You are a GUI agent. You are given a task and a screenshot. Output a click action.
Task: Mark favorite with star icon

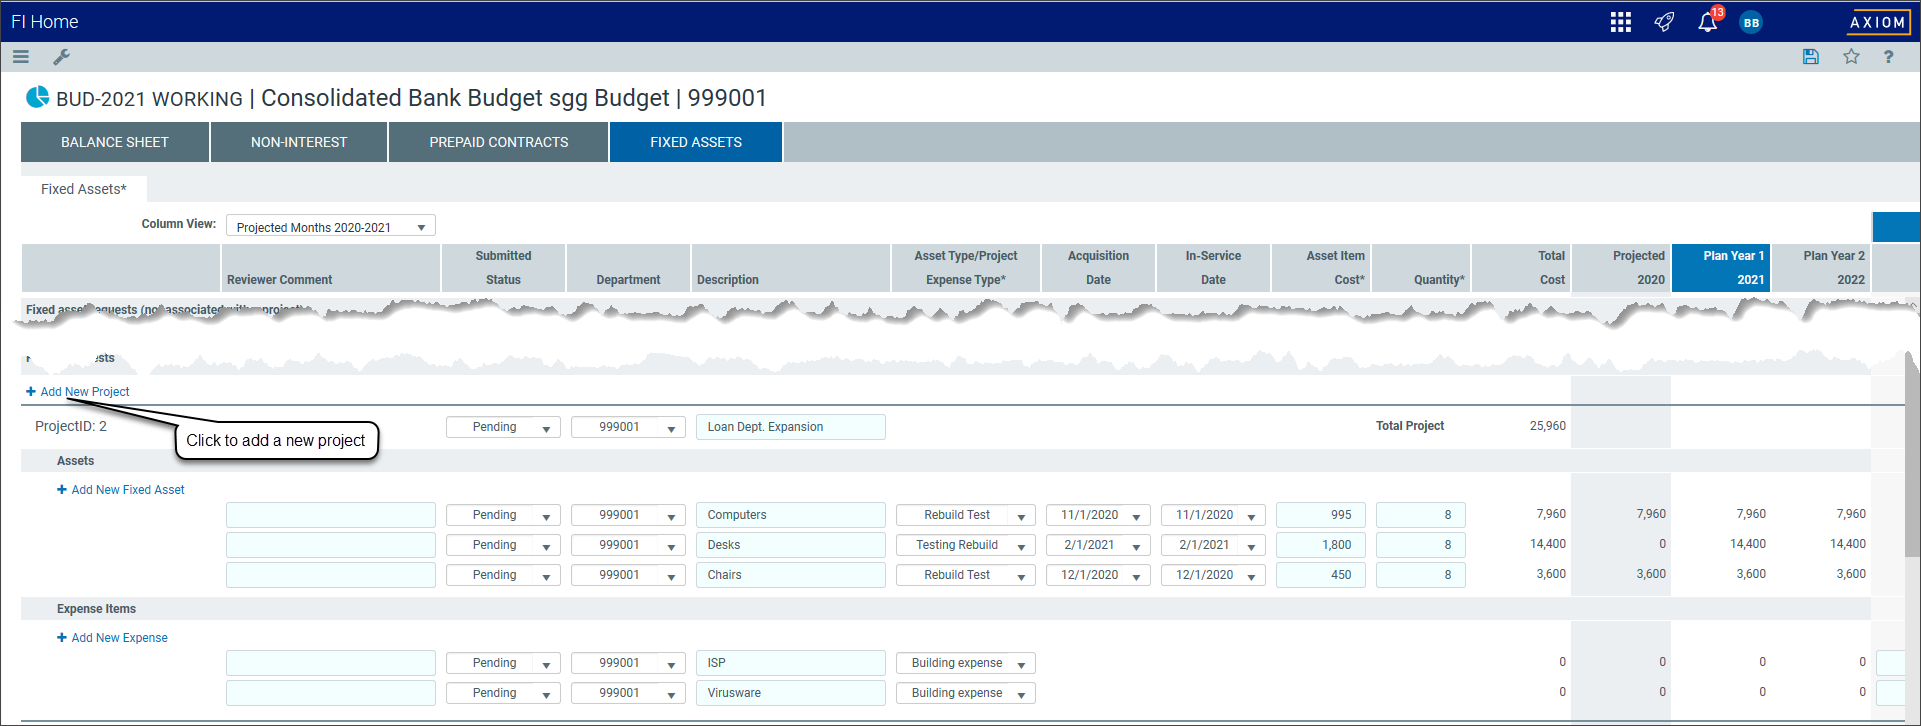(x=1851, y=57)
